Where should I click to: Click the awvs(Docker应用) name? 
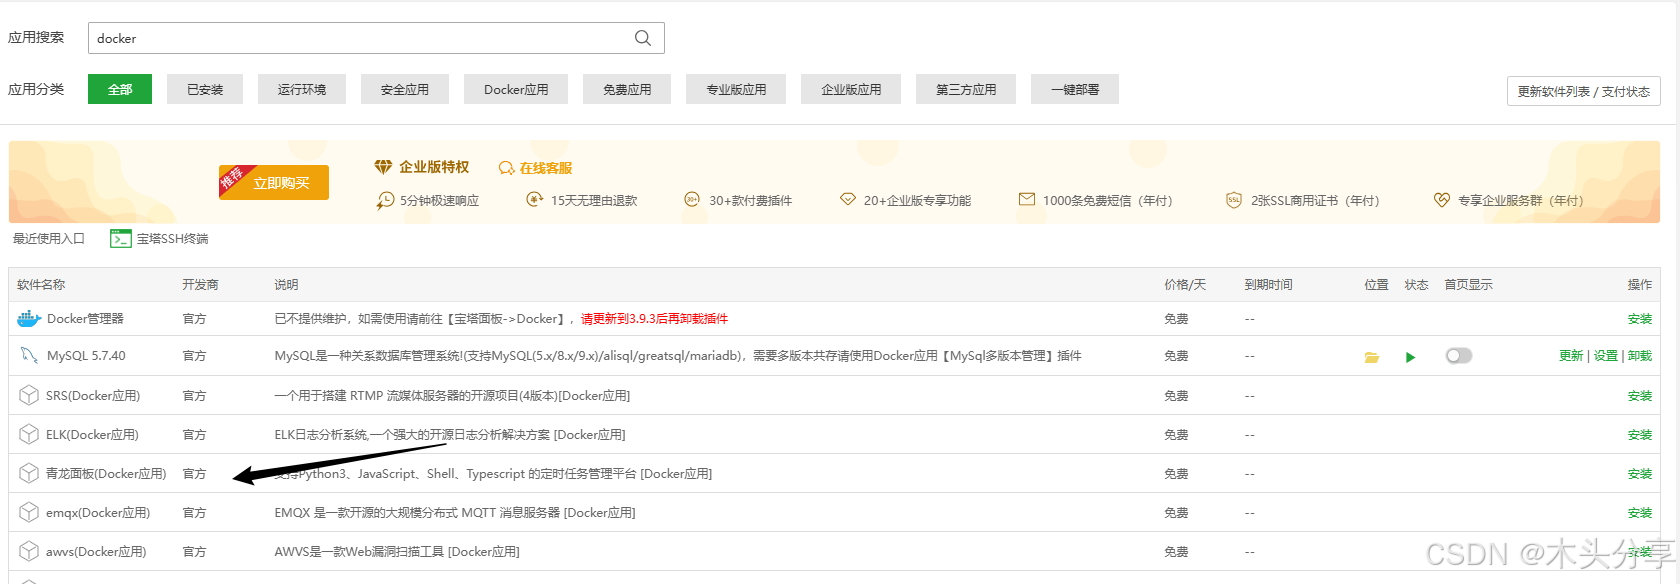(96, 552)
